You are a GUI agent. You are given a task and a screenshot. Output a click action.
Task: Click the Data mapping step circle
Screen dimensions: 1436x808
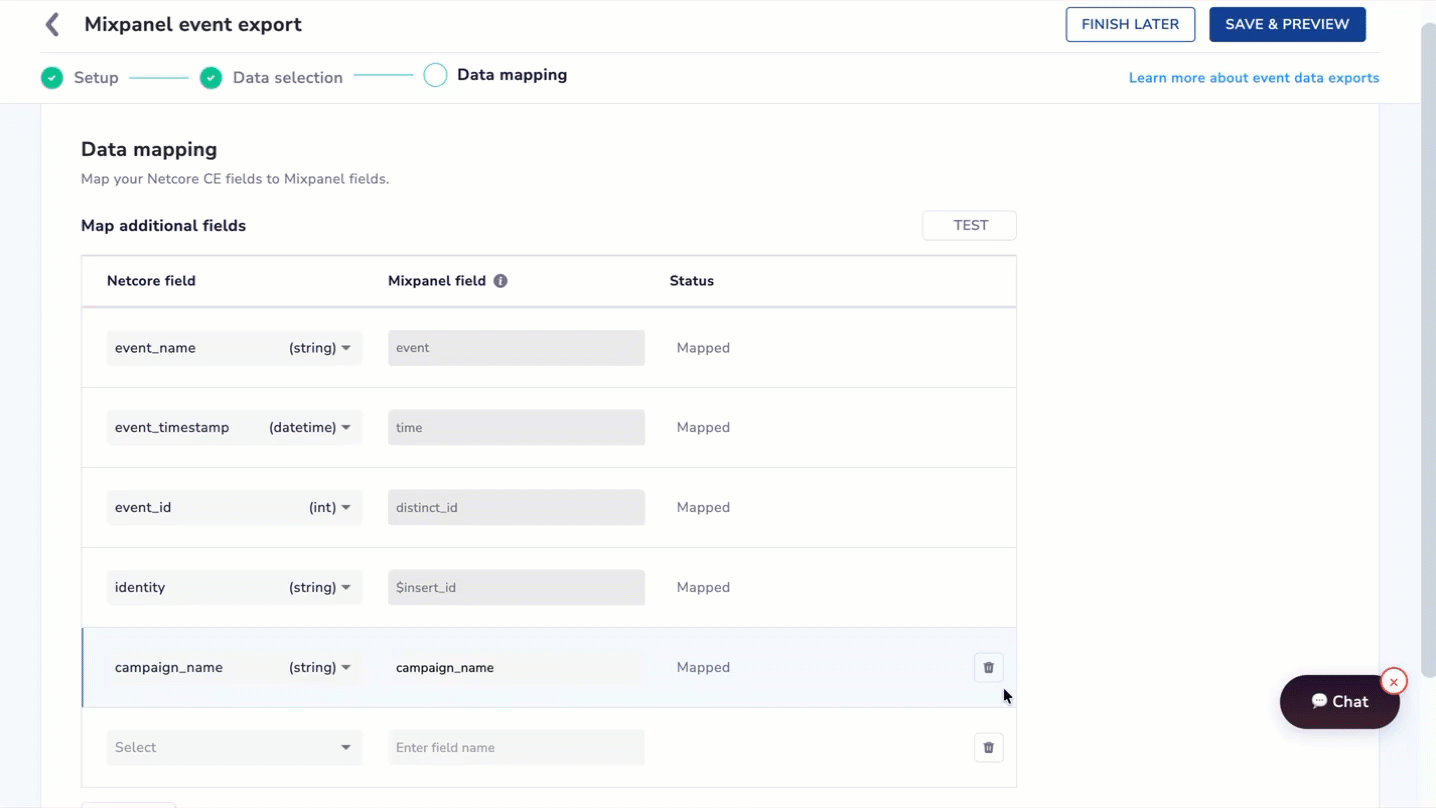[435, 75]
